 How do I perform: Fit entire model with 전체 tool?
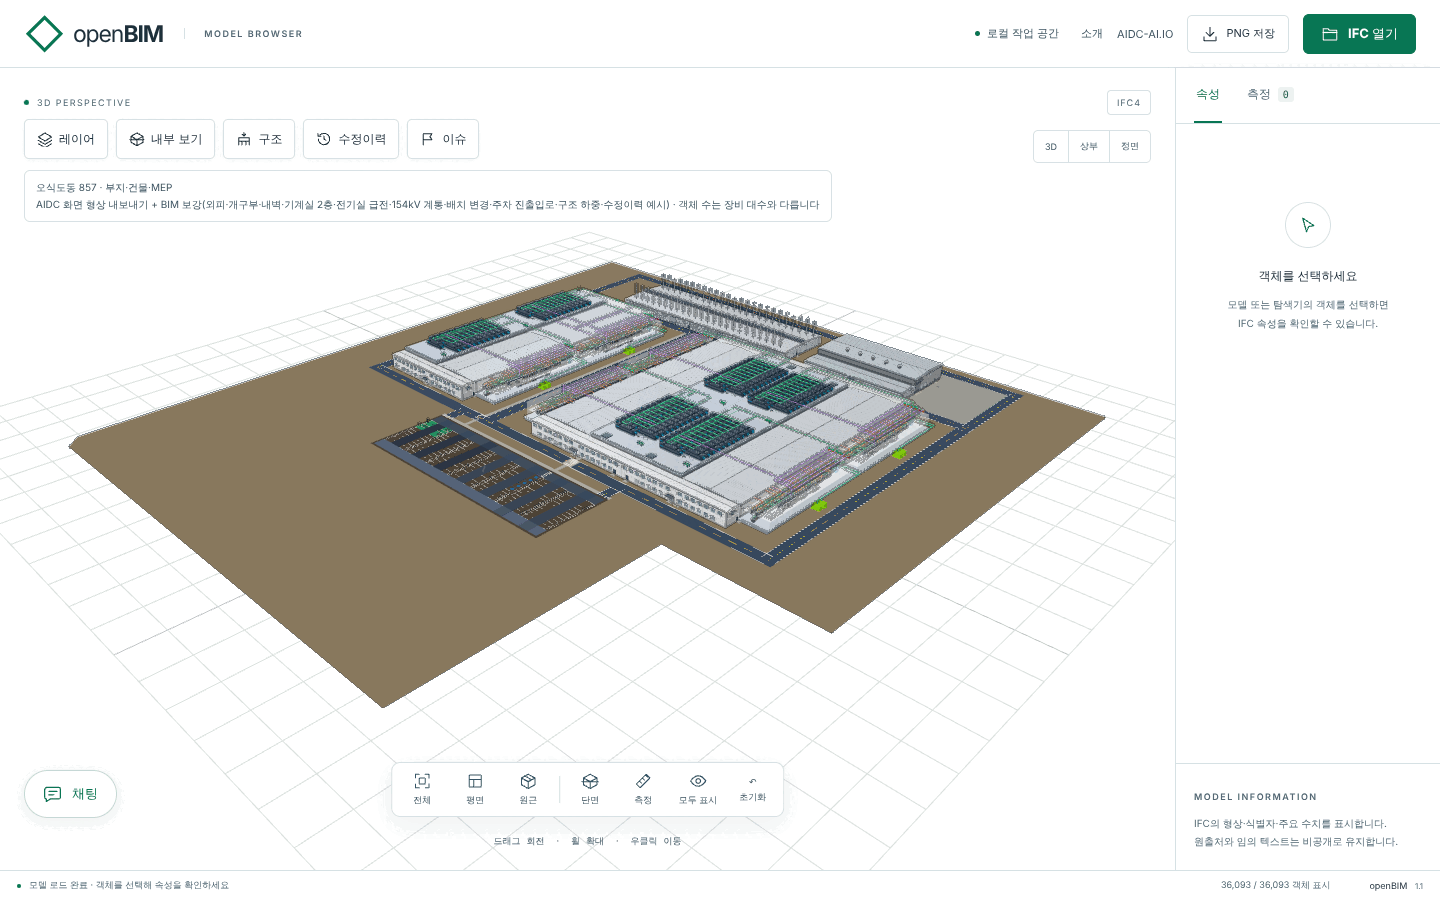tap(422, 789)
